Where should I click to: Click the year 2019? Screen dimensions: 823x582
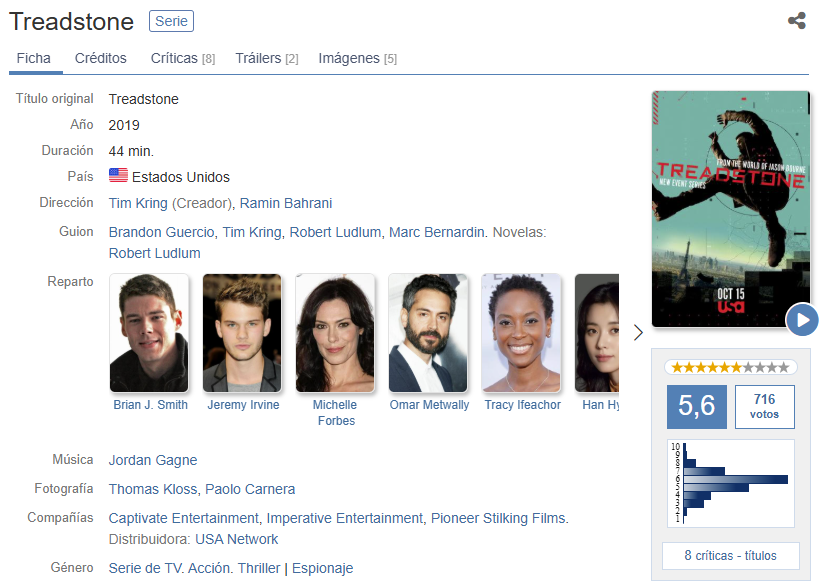[x=124, y=125]
